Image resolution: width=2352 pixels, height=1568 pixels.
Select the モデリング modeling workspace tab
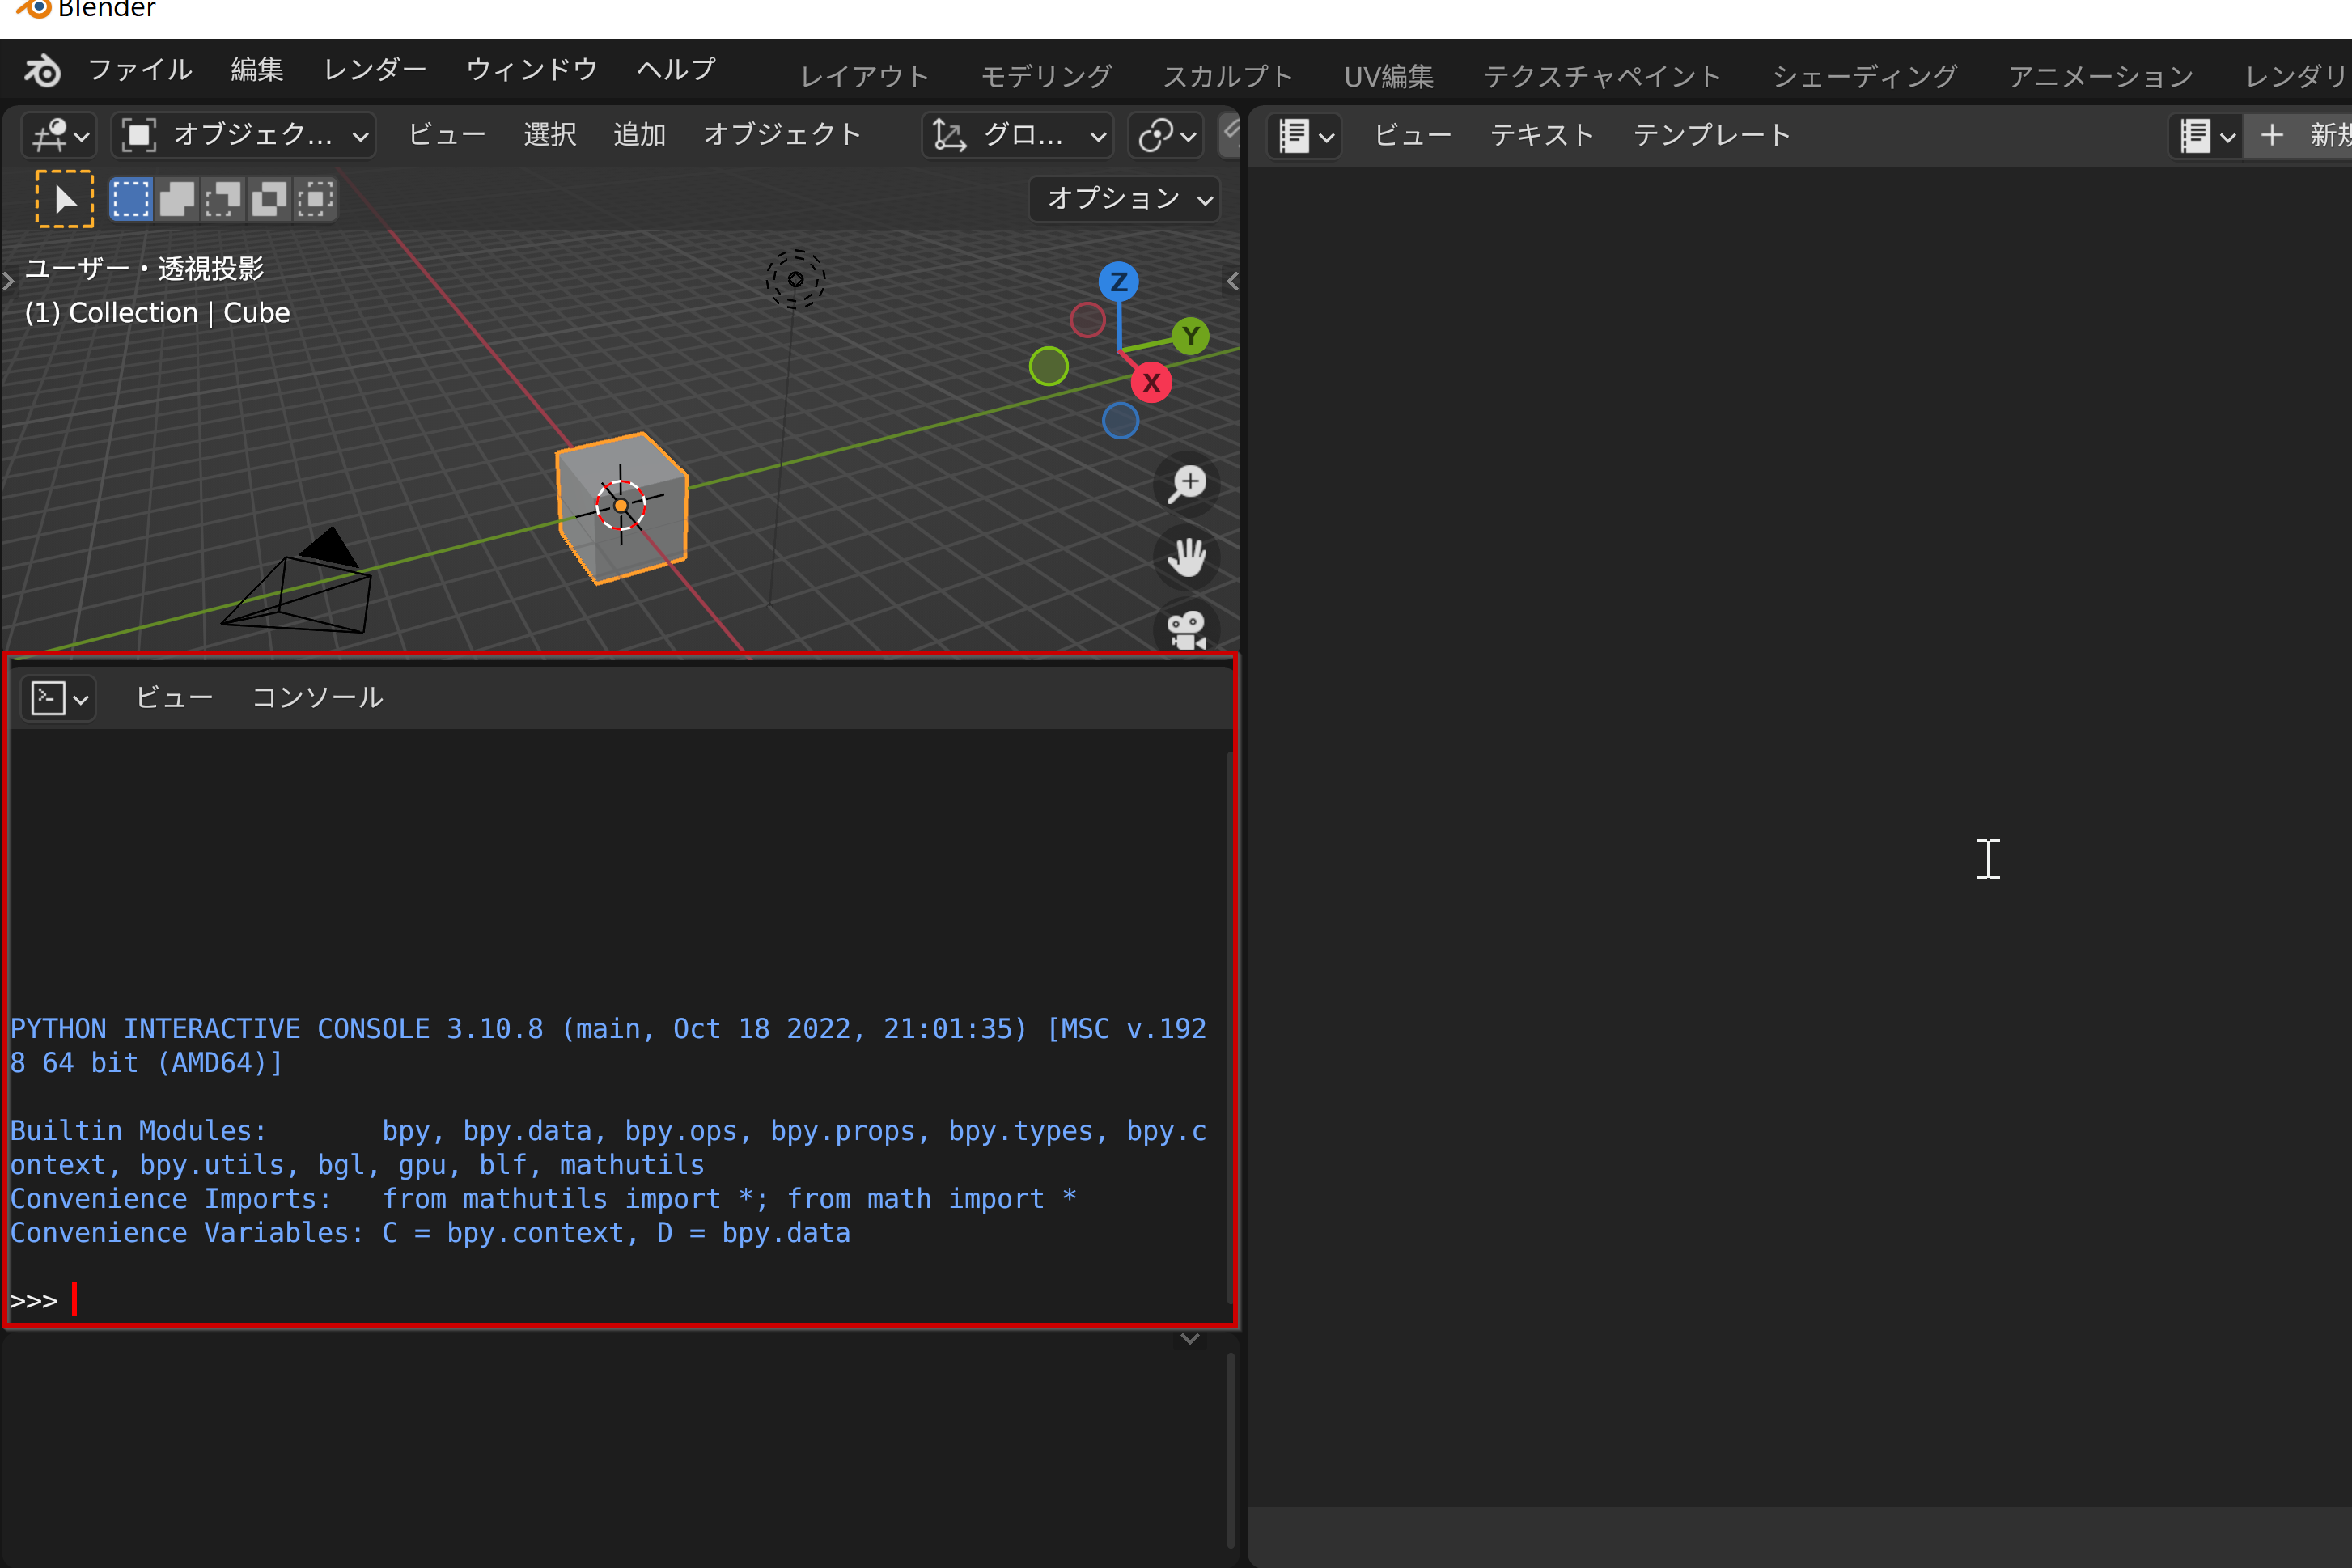(1043, 72)
